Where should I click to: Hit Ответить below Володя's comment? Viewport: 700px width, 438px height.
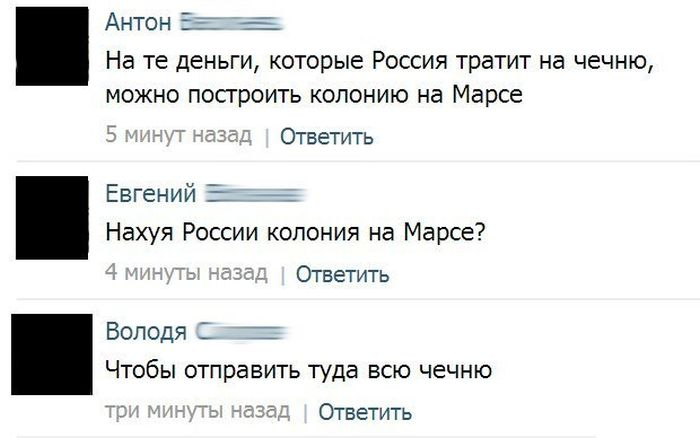(364, 411)
